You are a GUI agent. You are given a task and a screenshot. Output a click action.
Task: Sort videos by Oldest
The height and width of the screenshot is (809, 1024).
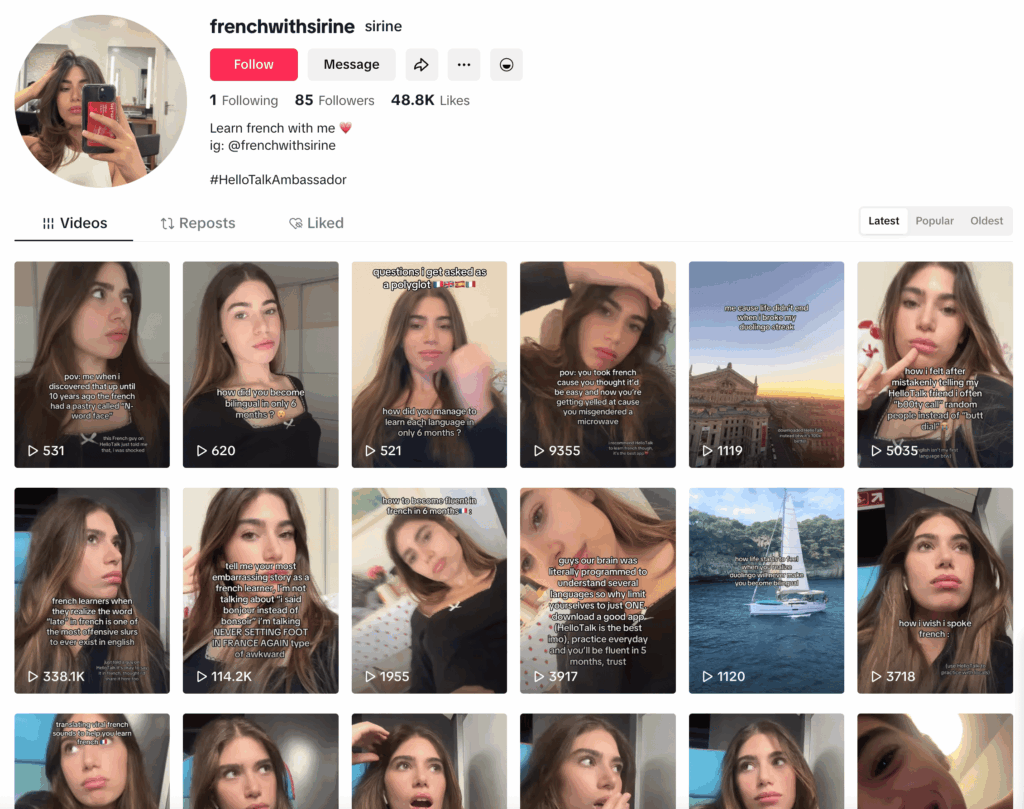(x=986, y=221)
